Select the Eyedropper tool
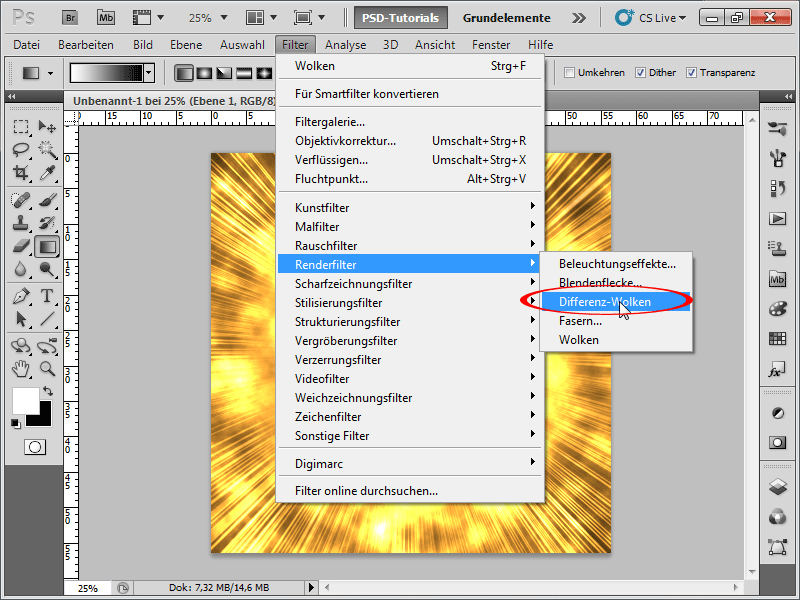Viewport: 800px width, 600px height. pyautogui.click(x=47, y=173)
